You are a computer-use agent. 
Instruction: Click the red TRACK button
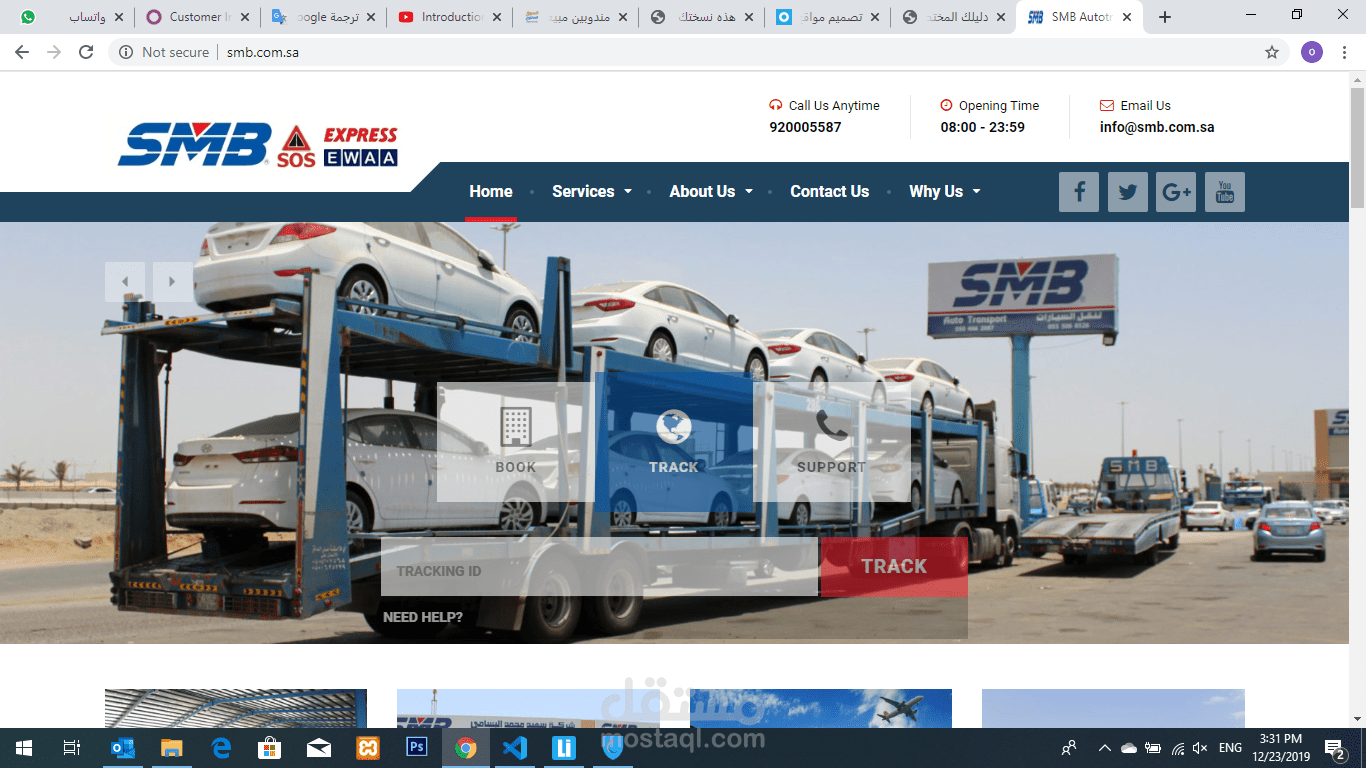click(894, 567)
